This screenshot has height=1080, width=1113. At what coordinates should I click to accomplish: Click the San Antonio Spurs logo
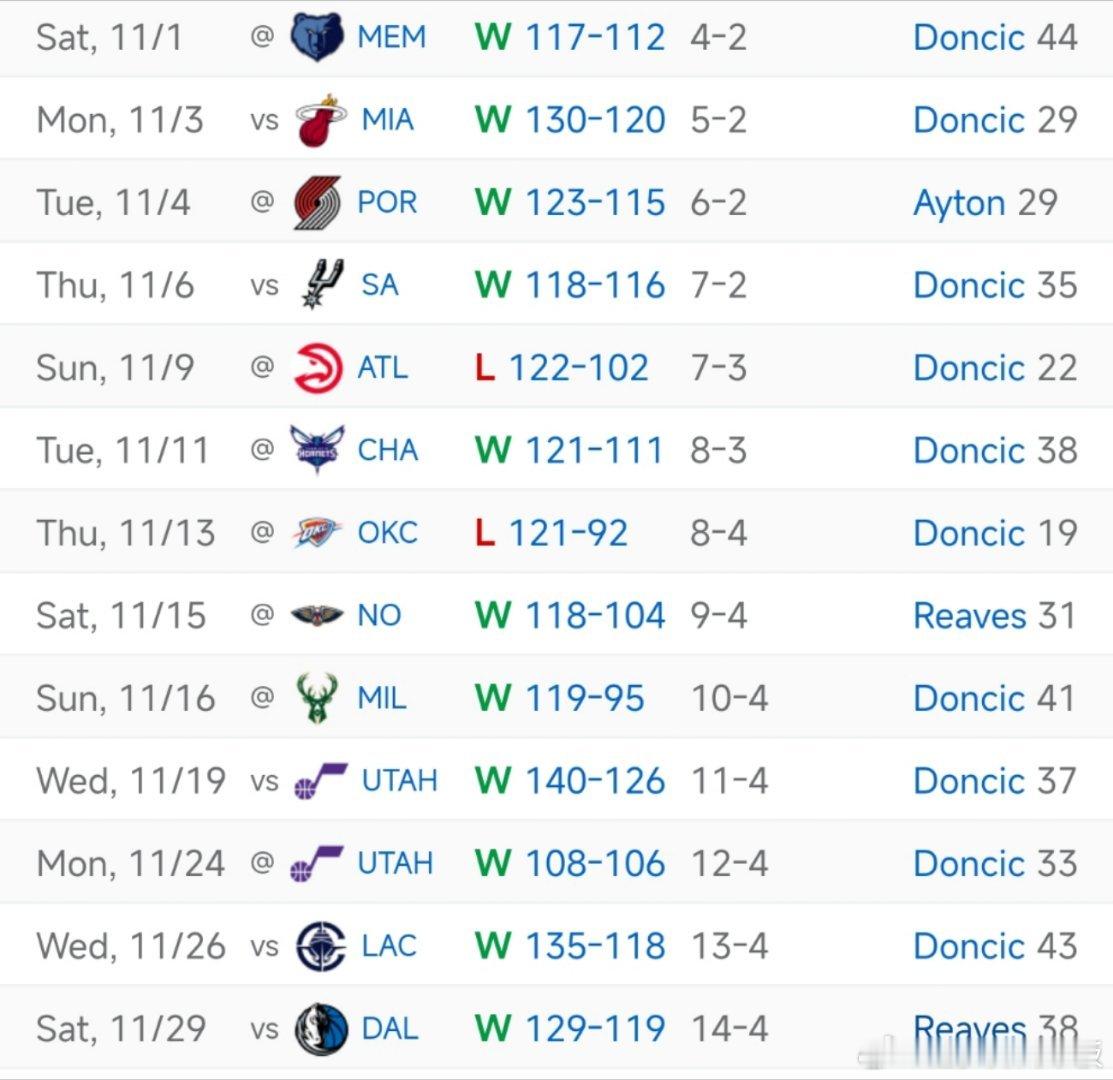pos(322,285)
